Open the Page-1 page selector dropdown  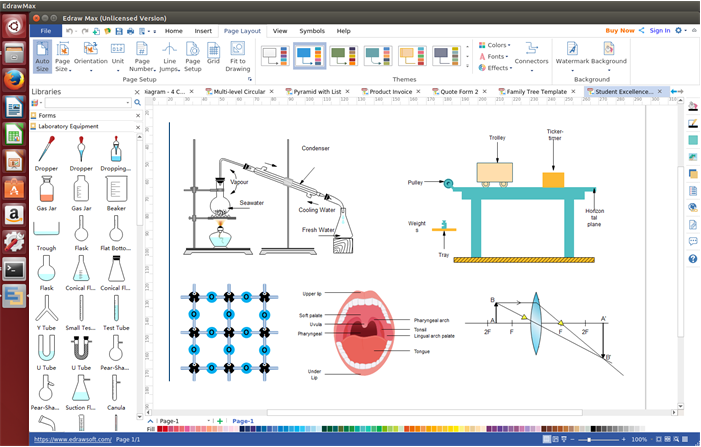pyautogui.click(x=208, y=421)
